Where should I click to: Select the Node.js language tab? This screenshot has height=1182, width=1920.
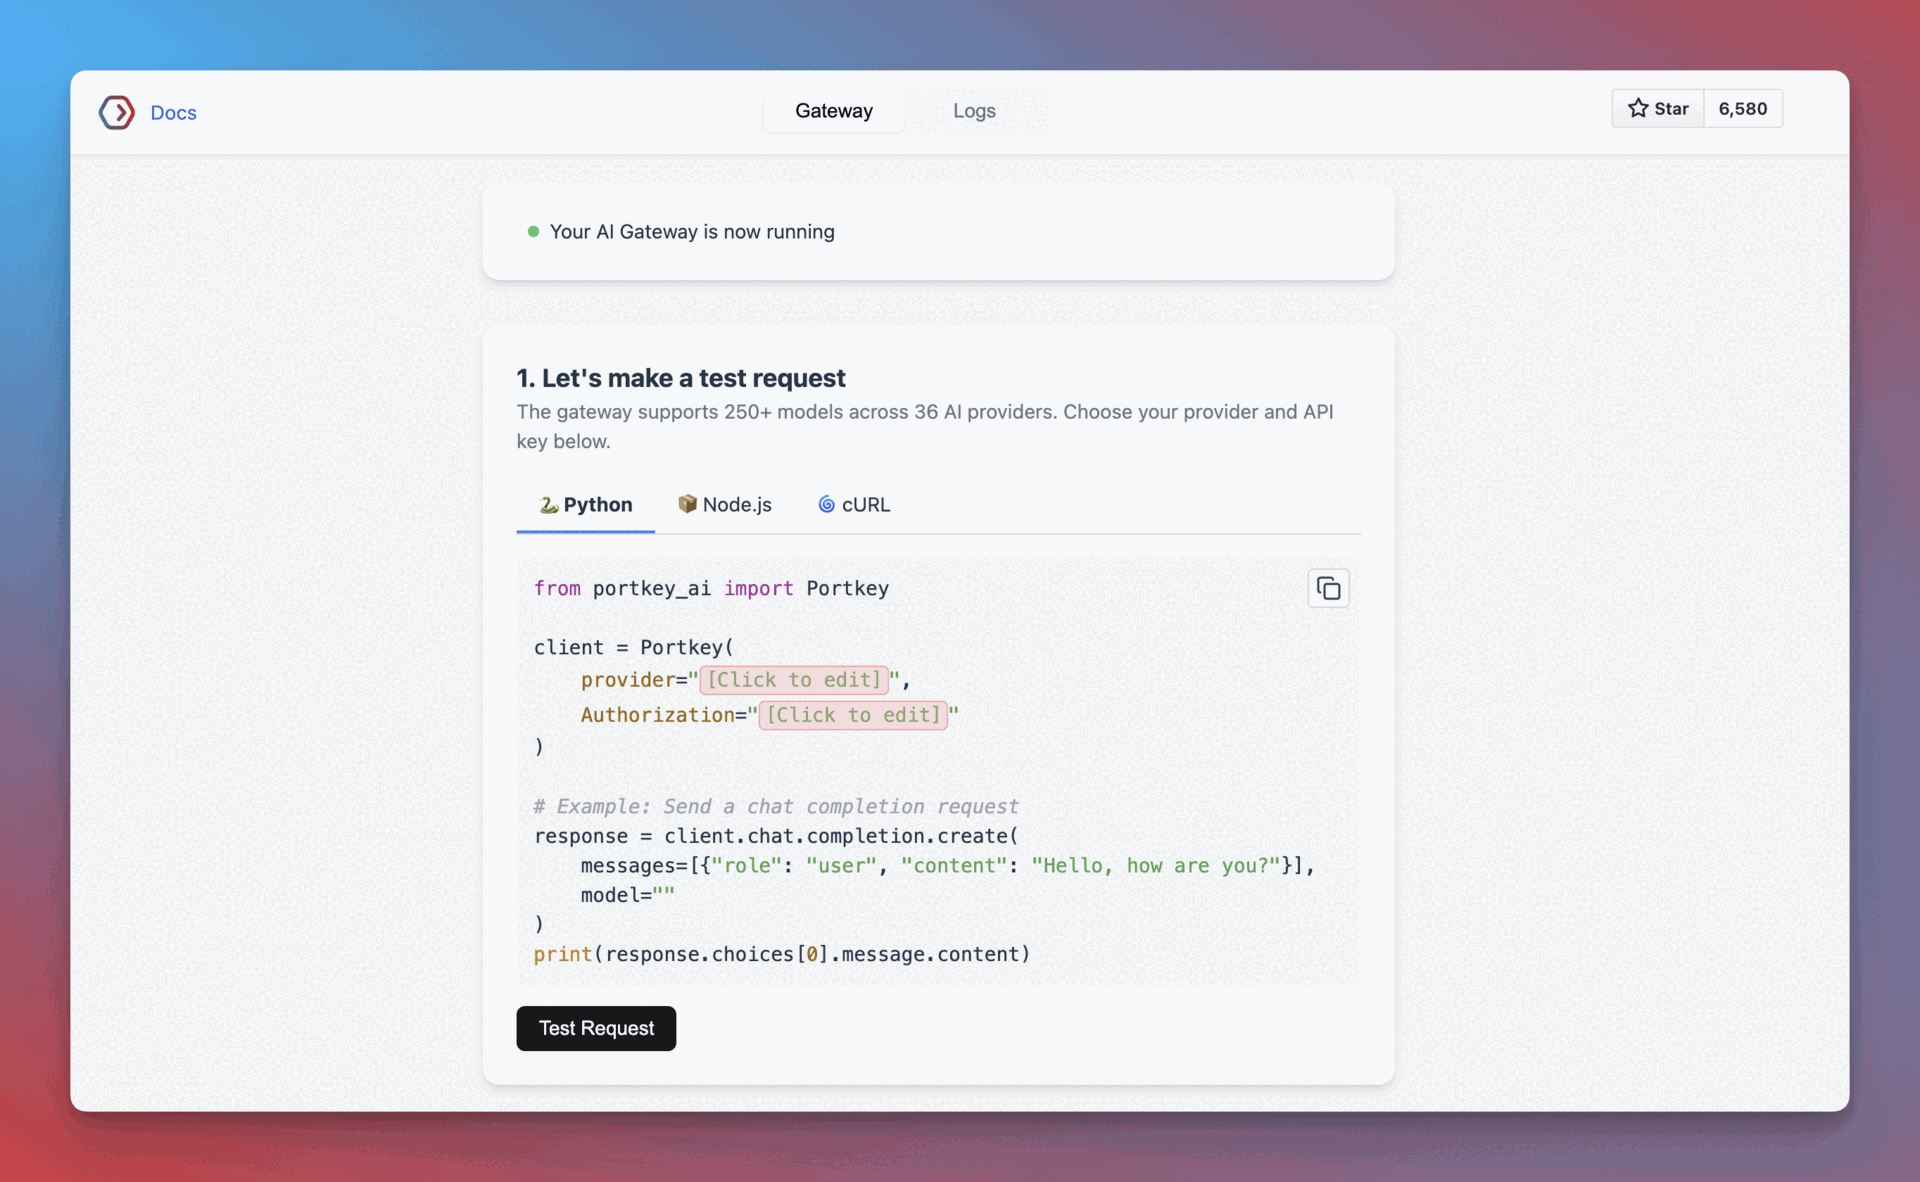coord(725,504)
